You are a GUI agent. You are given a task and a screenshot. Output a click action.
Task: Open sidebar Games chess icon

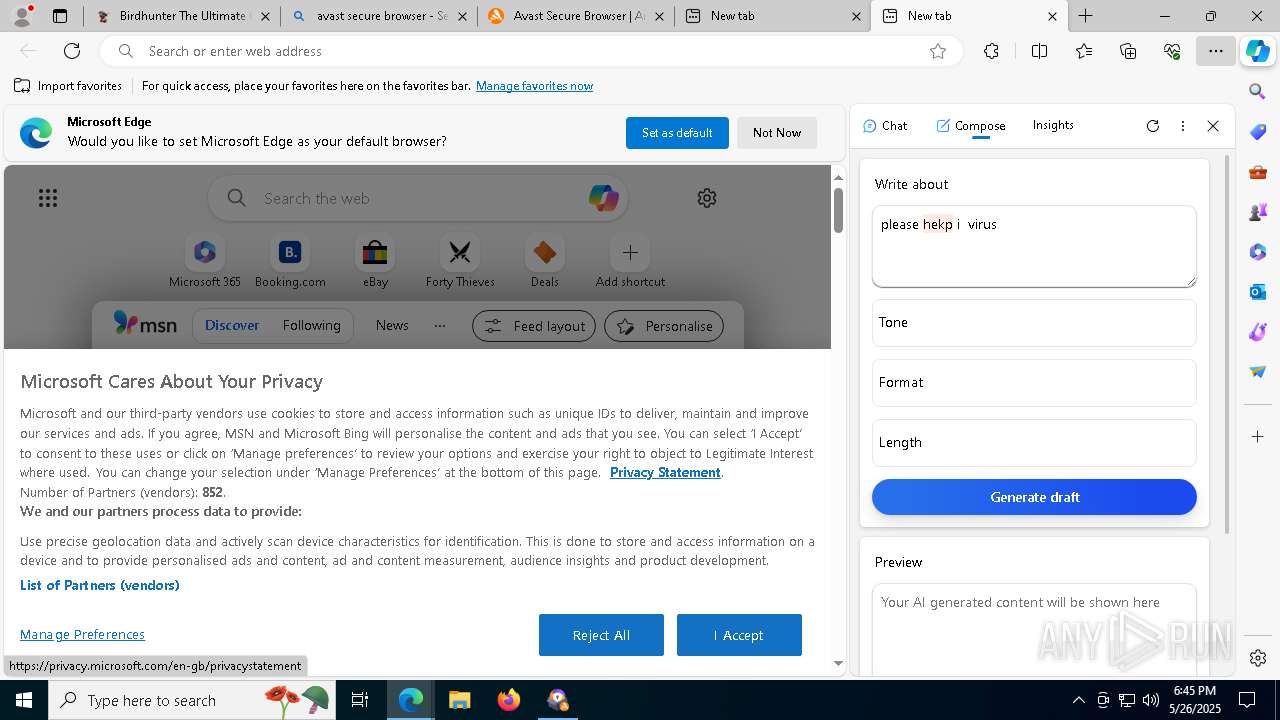[1258, 212]
